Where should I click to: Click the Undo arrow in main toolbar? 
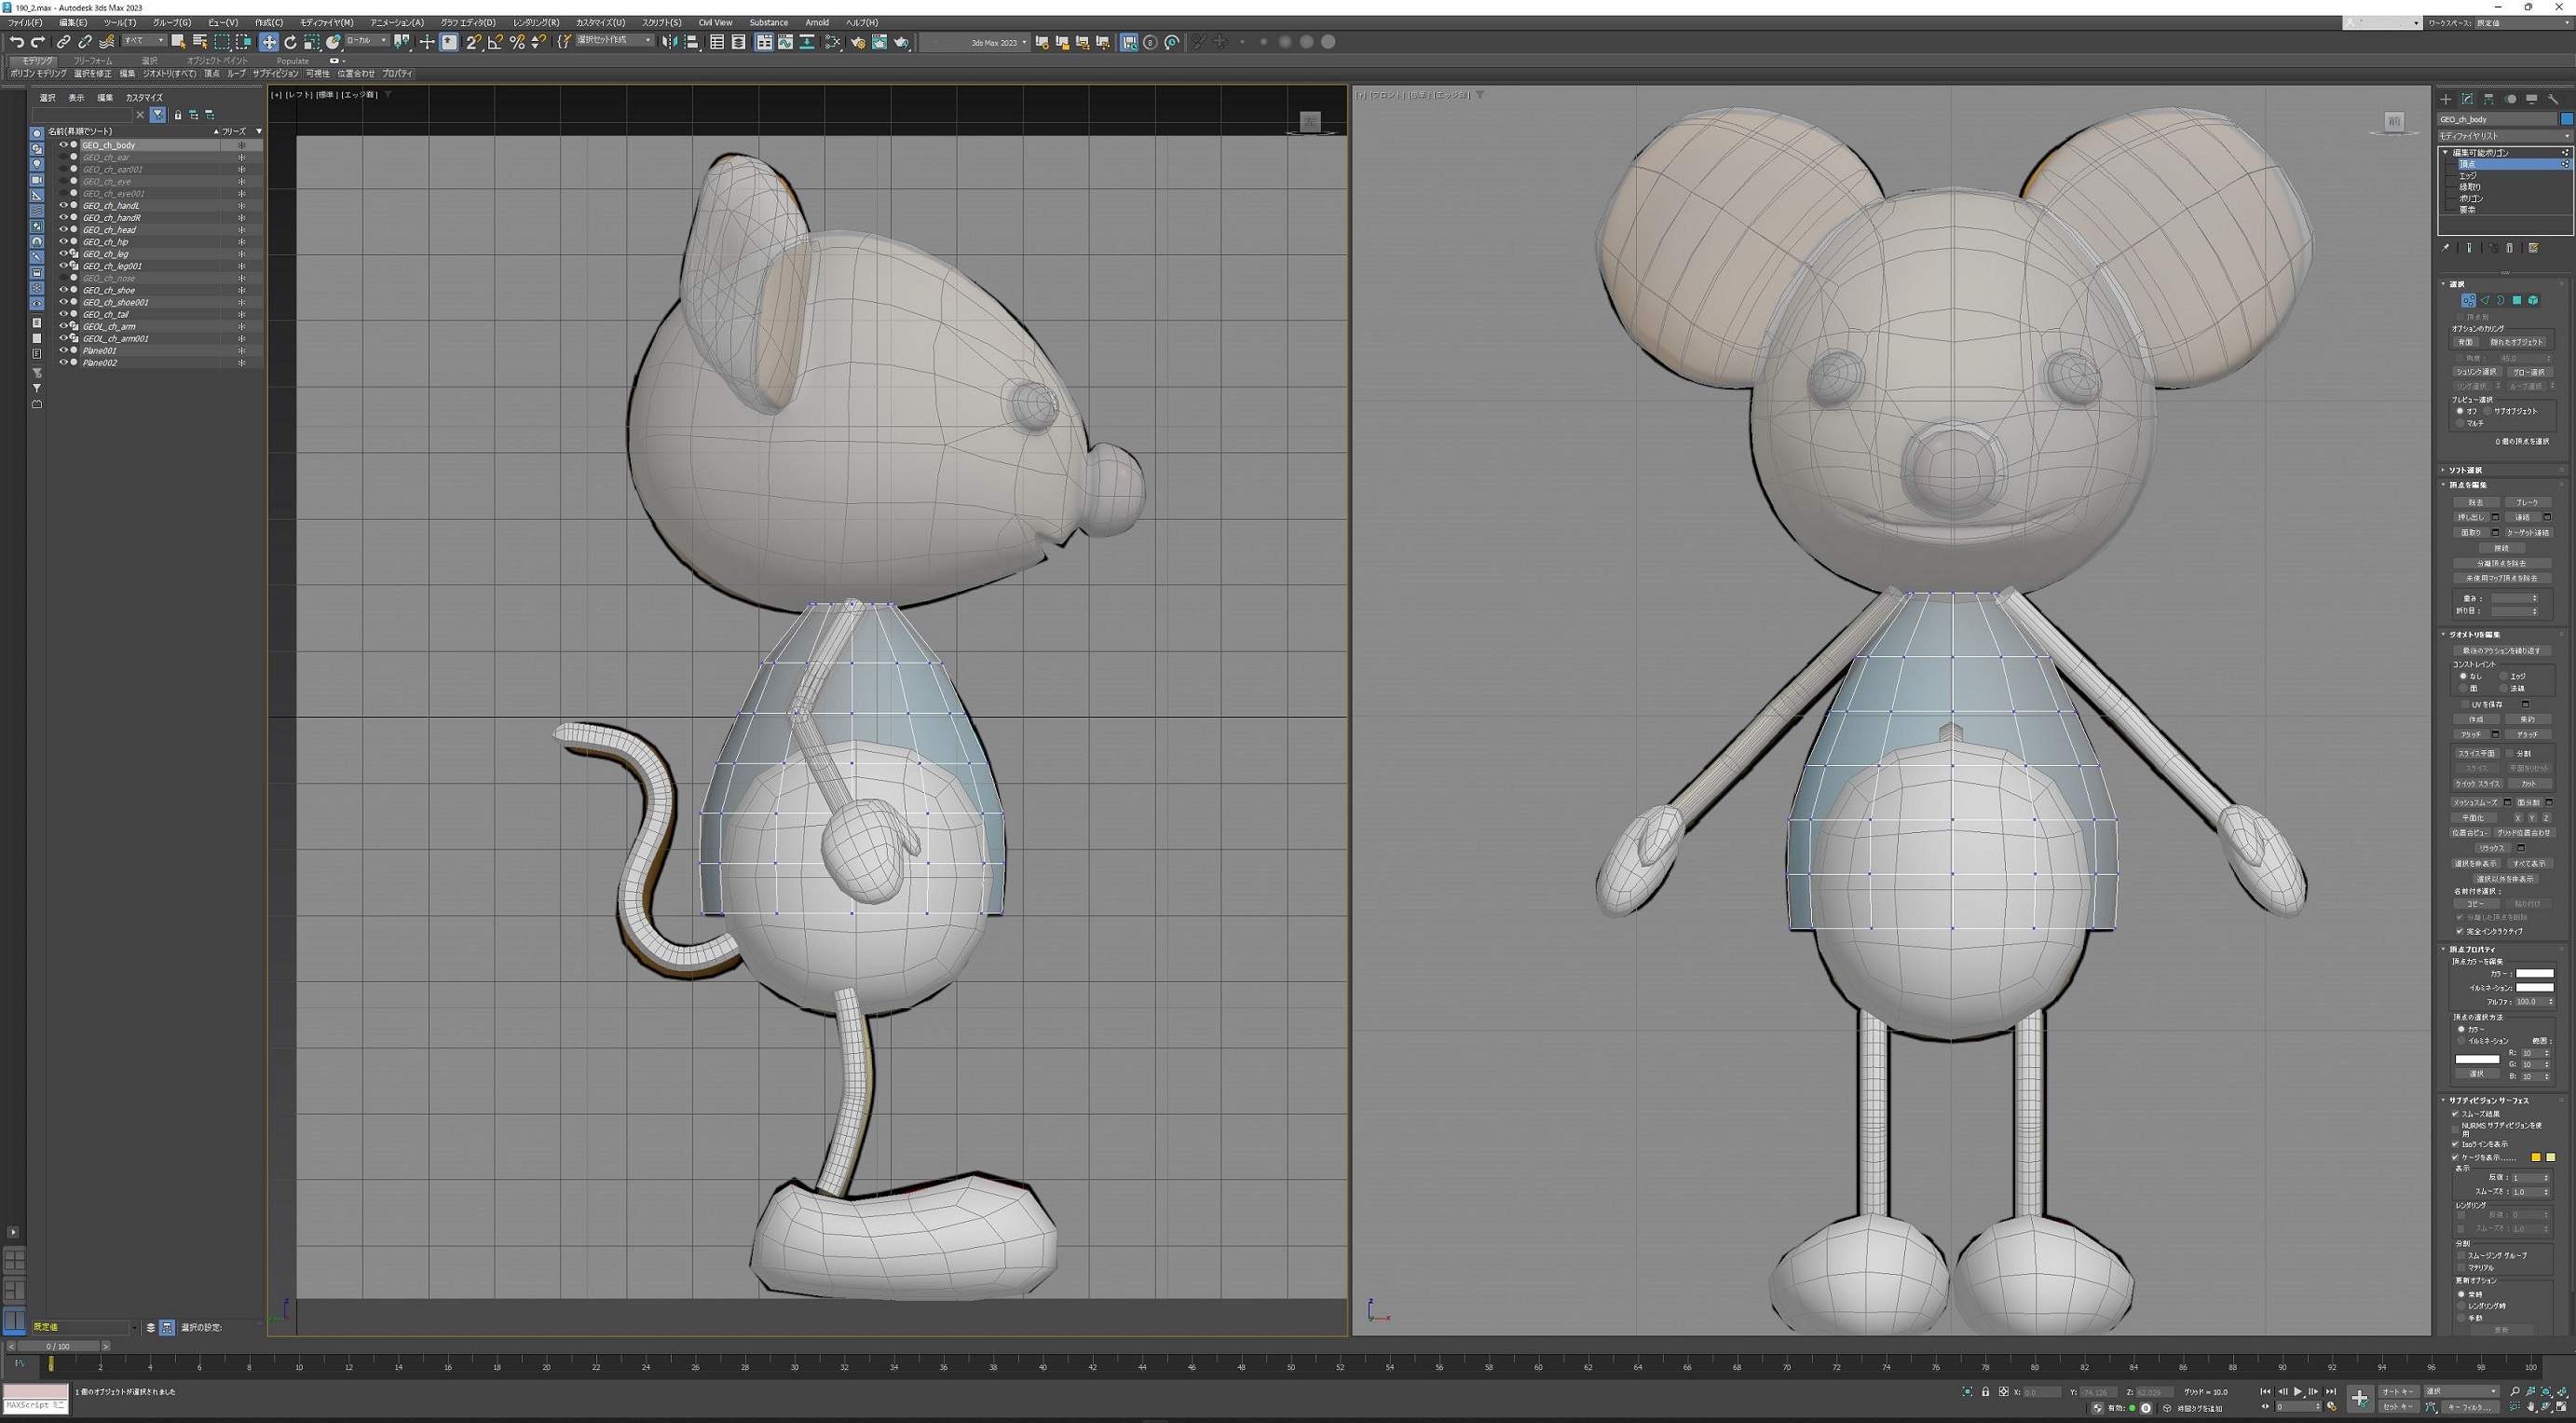[16, 42]
